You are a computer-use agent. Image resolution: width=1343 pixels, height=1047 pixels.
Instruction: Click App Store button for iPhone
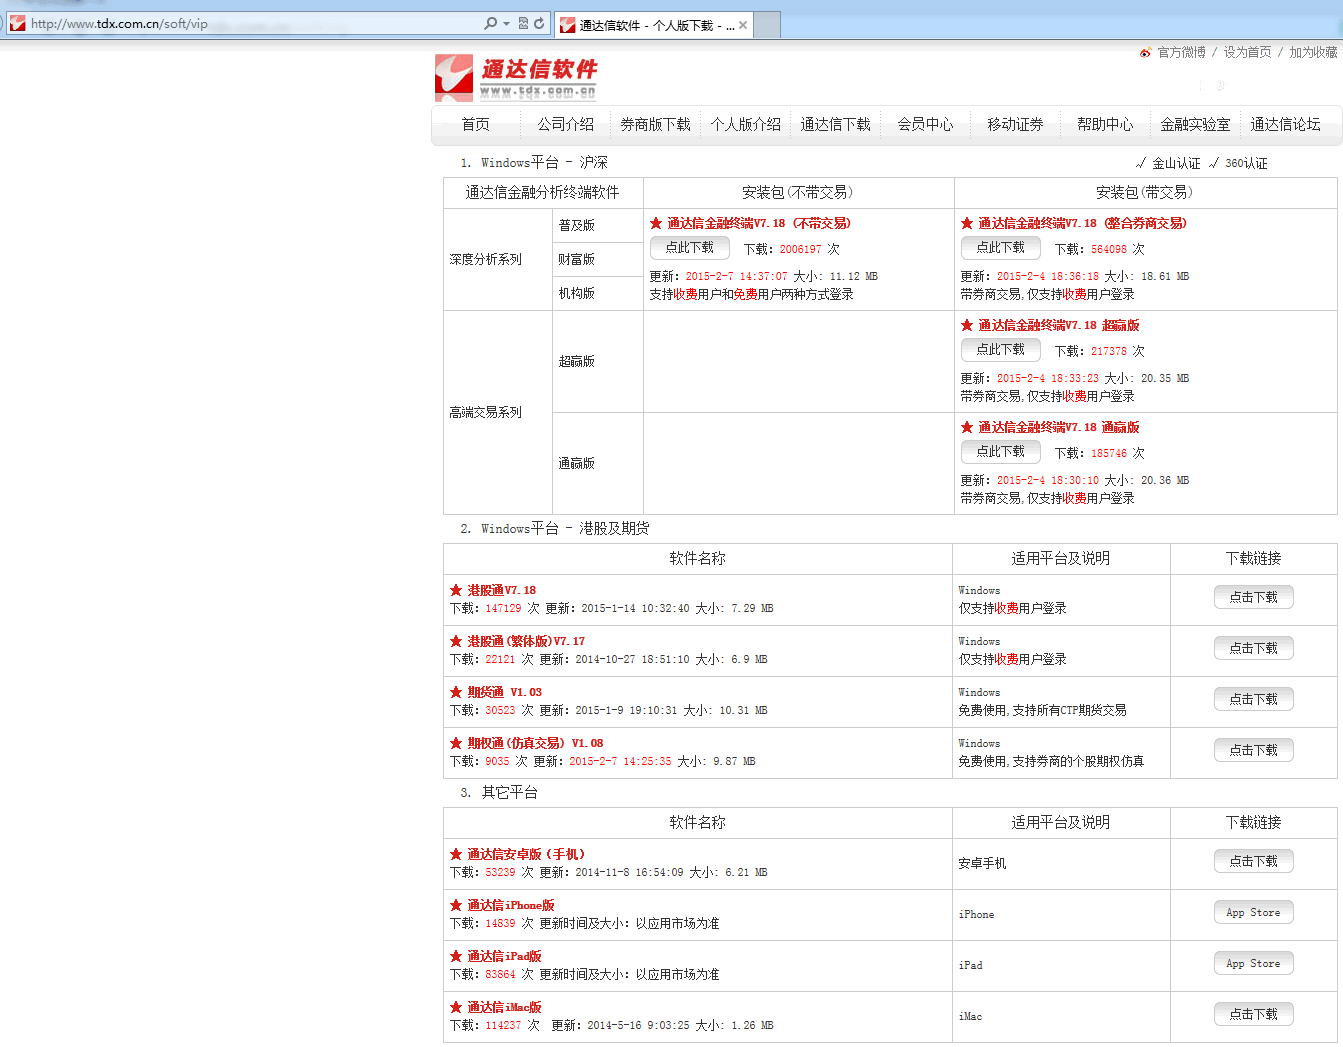tap(1253, 912)
